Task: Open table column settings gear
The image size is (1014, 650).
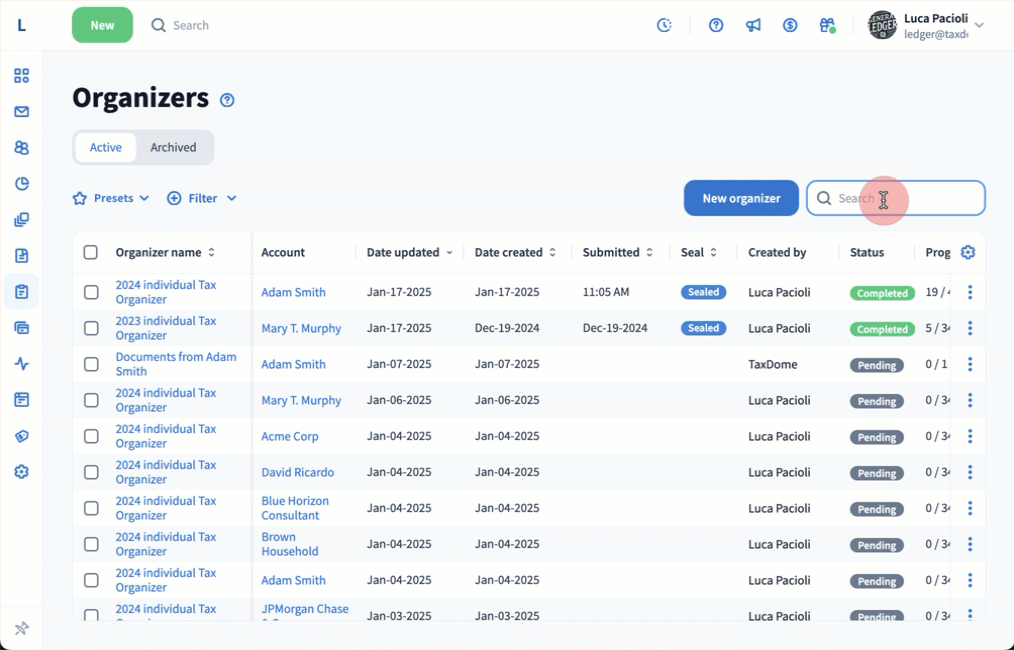Action: point(967,252)
